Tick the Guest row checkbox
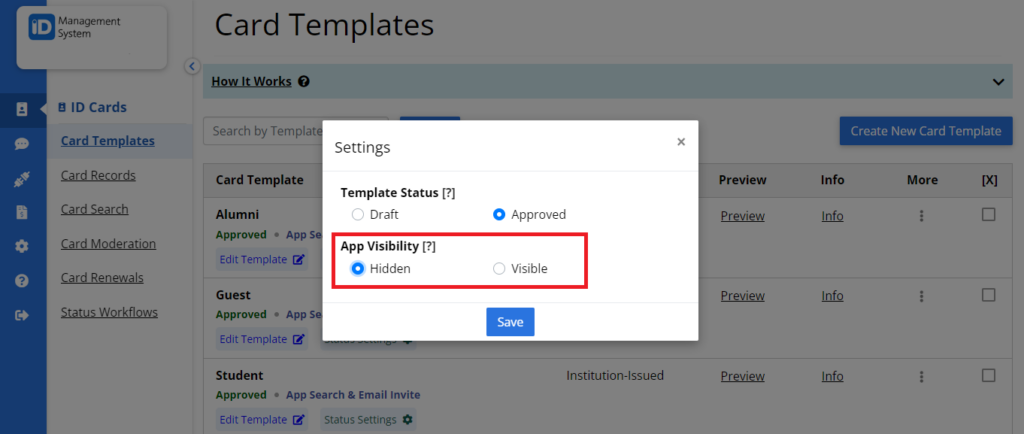Screen dimensions: 1024x434 tap(989, 295)
